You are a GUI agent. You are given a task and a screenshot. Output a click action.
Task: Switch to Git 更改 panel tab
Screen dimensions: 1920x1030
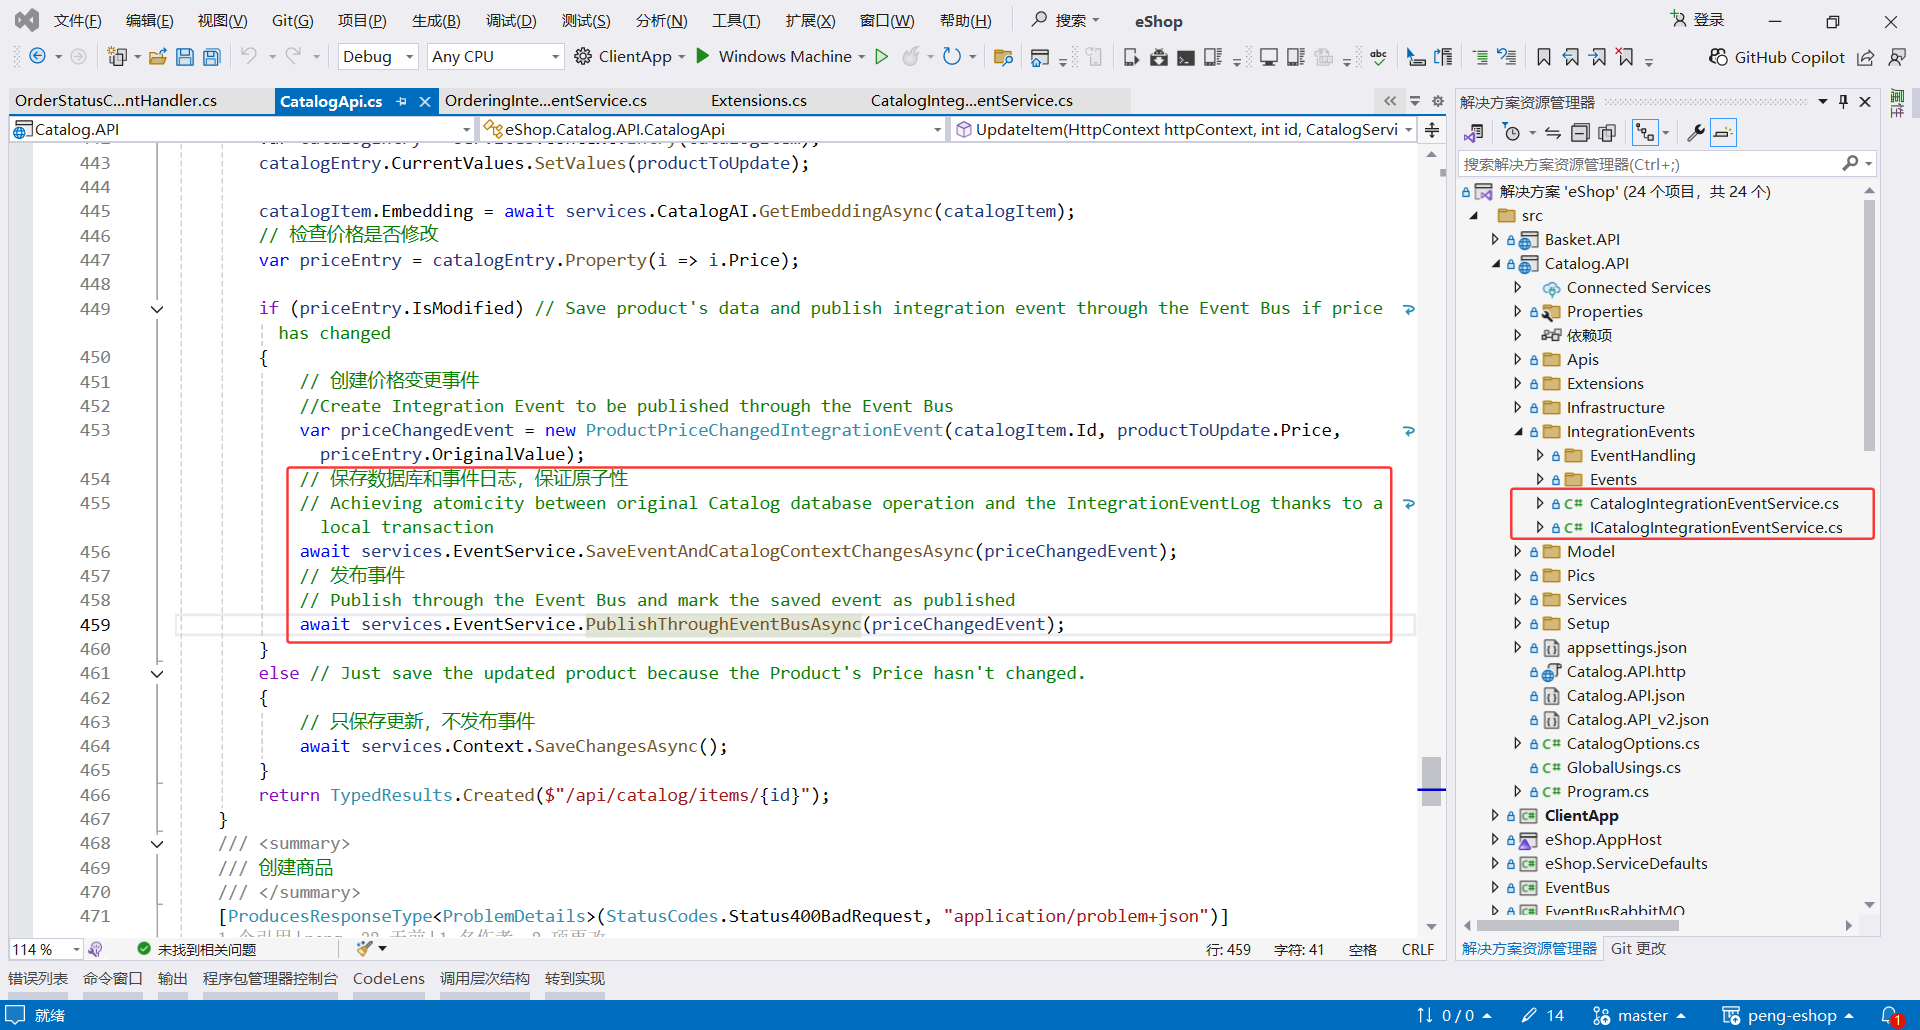[x=1638, y=949]
